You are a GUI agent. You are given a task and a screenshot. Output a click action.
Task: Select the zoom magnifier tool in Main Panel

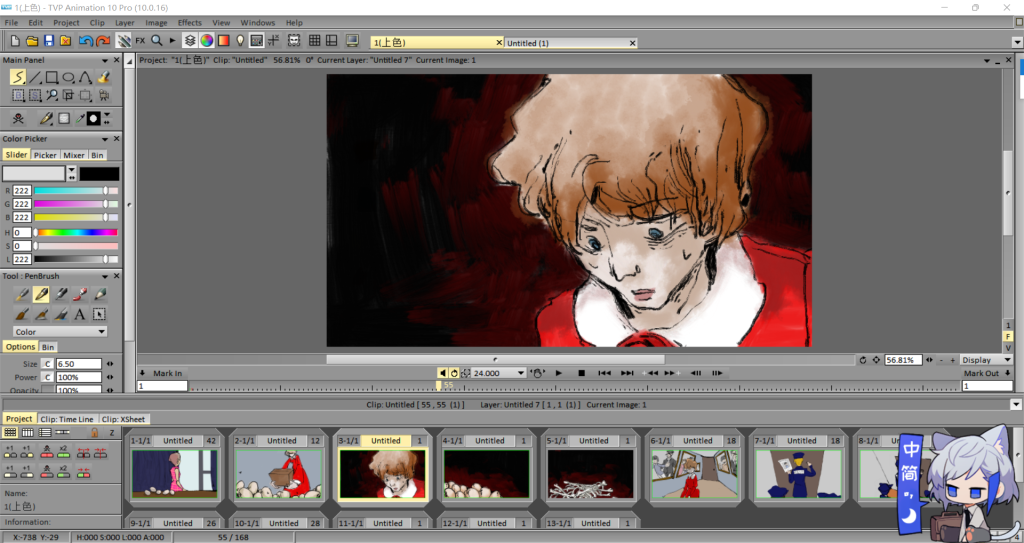pos(52,95)
